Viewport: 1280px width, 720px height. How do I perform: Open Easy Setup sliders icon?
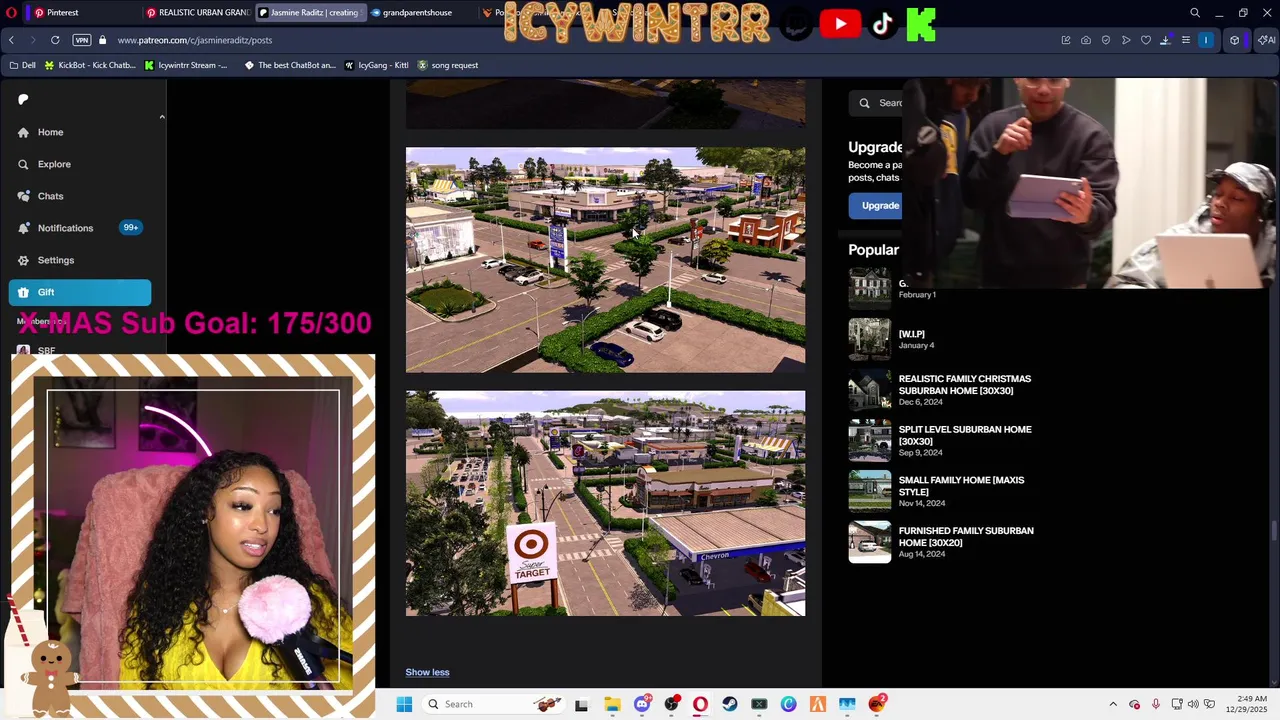(1185, 40)
